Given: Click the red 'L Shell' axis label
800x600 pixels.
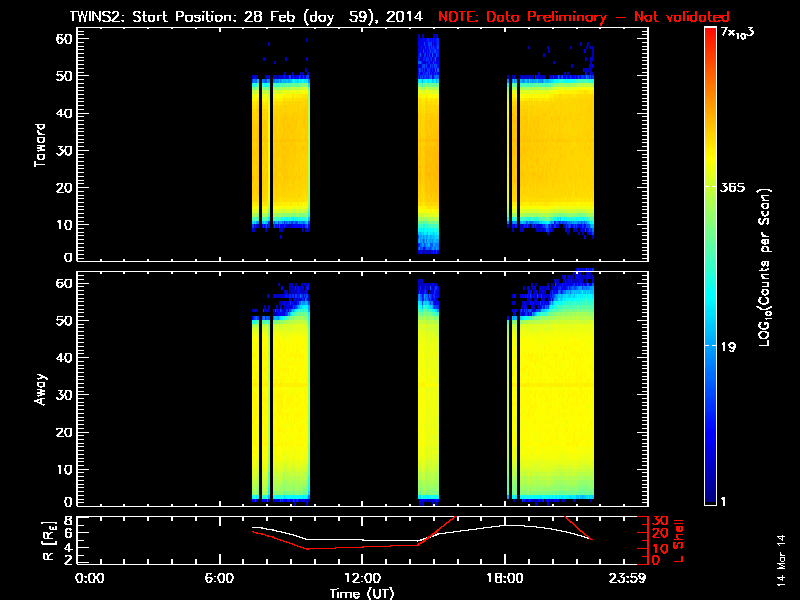Looking at the screenshot, I should (678, 541).
